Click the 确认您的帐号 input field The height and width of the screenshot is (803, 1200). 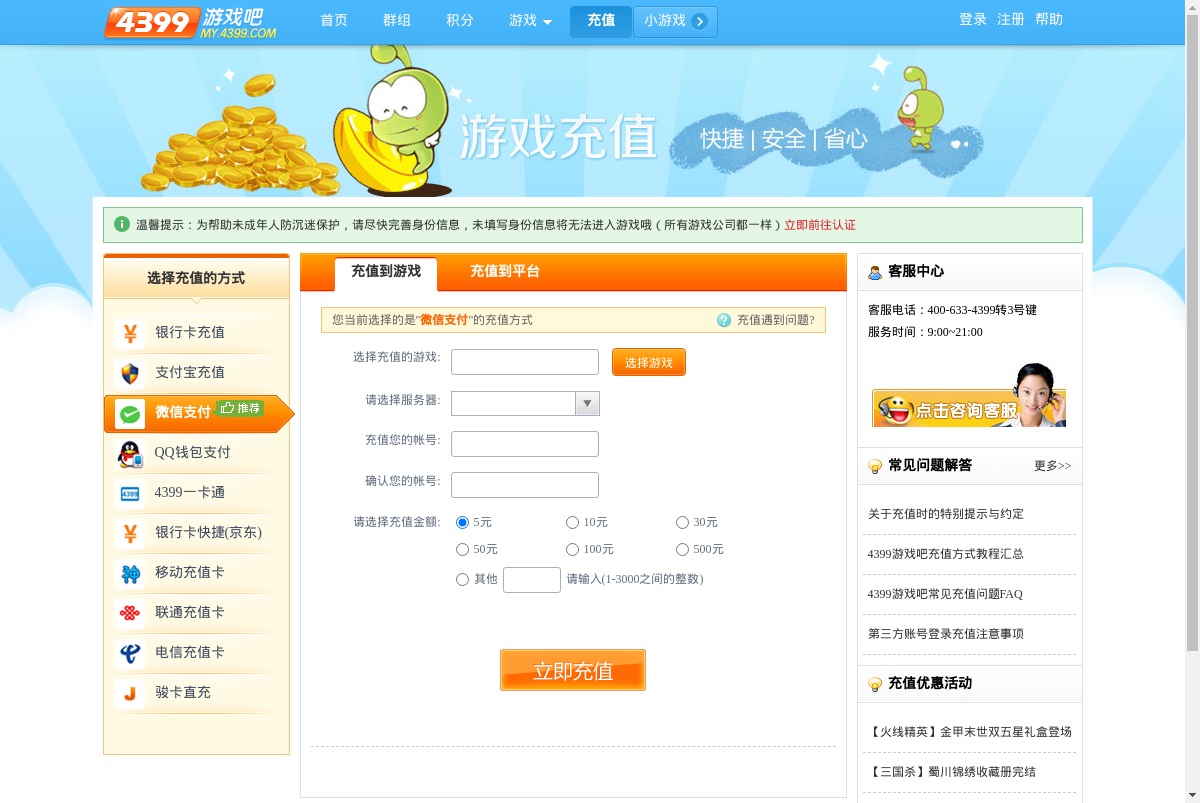click(x=525, y=485)
